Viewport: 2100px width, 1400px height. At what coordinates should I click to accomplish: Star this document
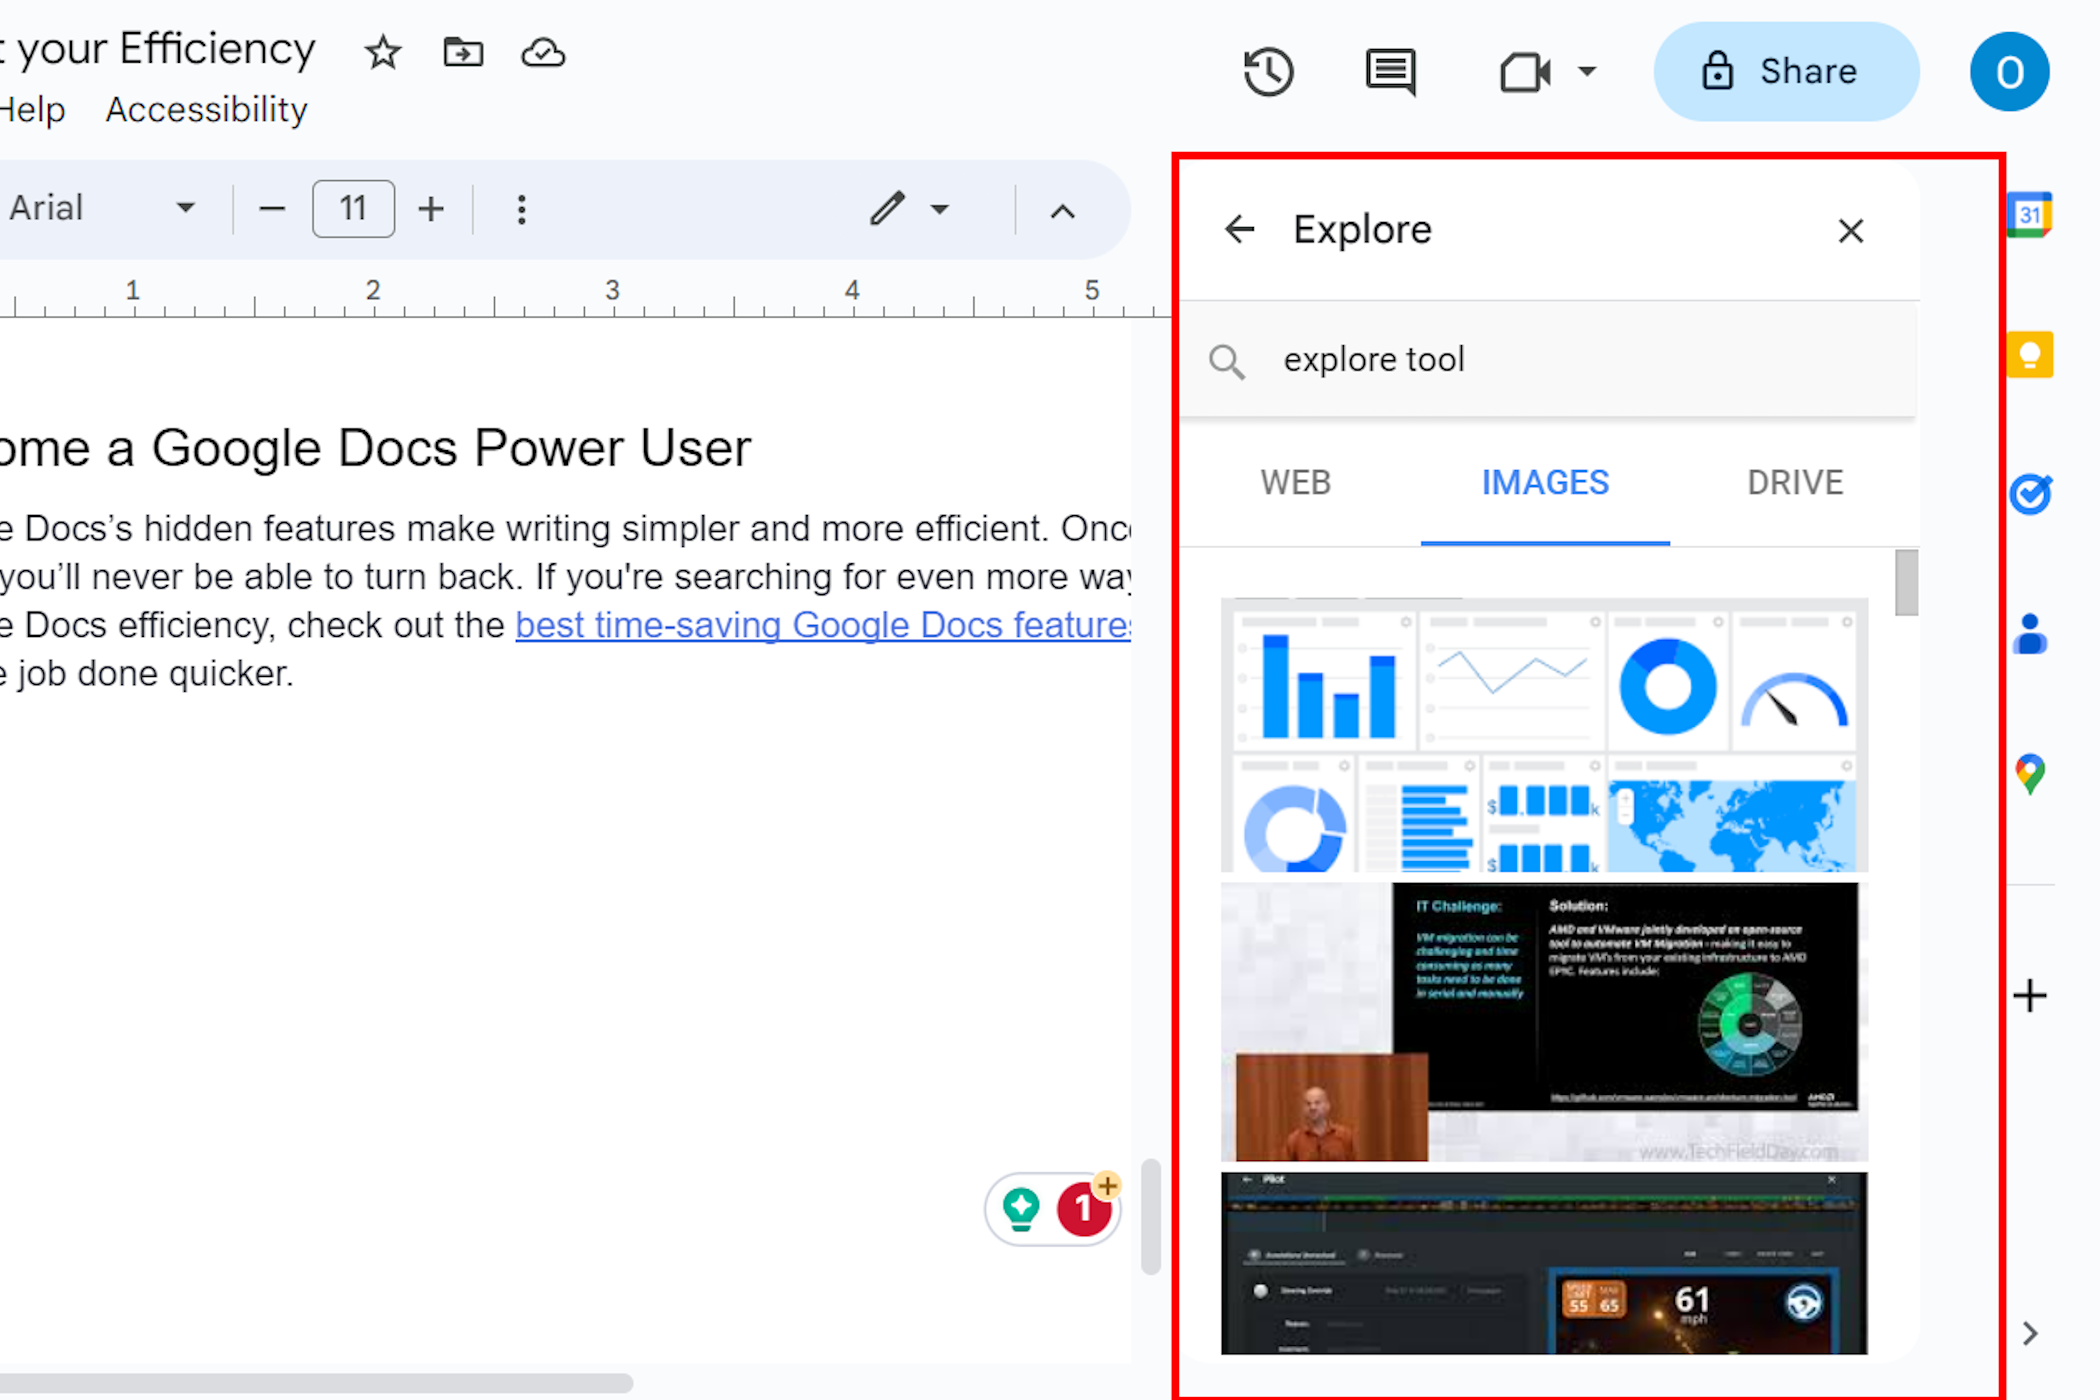(x=382, y=52)
